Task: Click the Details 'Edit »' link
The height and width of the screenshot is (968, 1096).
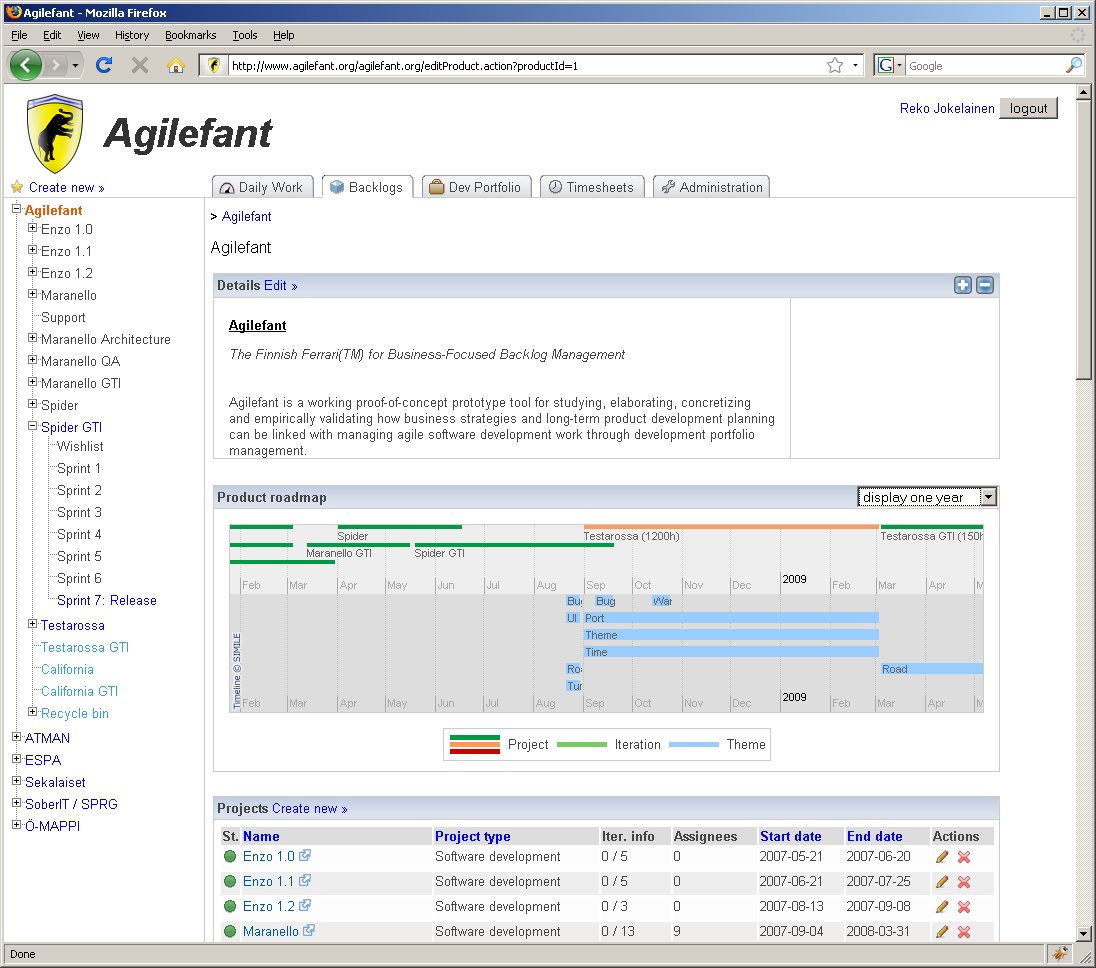Action: click(x=280, y=285)
